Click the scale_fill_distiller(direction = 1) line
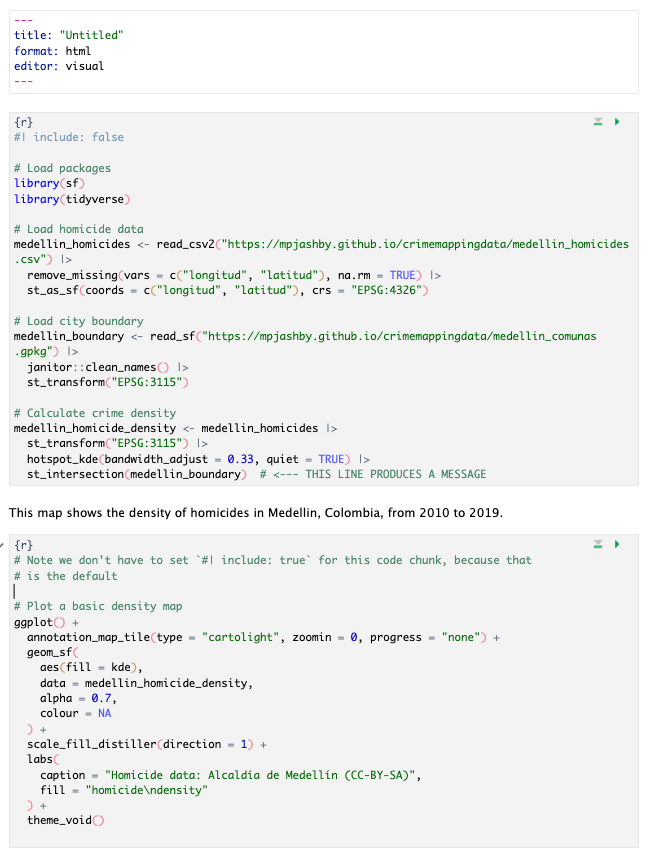The width and height of the screenshot is (651, 861). (147, 745)
